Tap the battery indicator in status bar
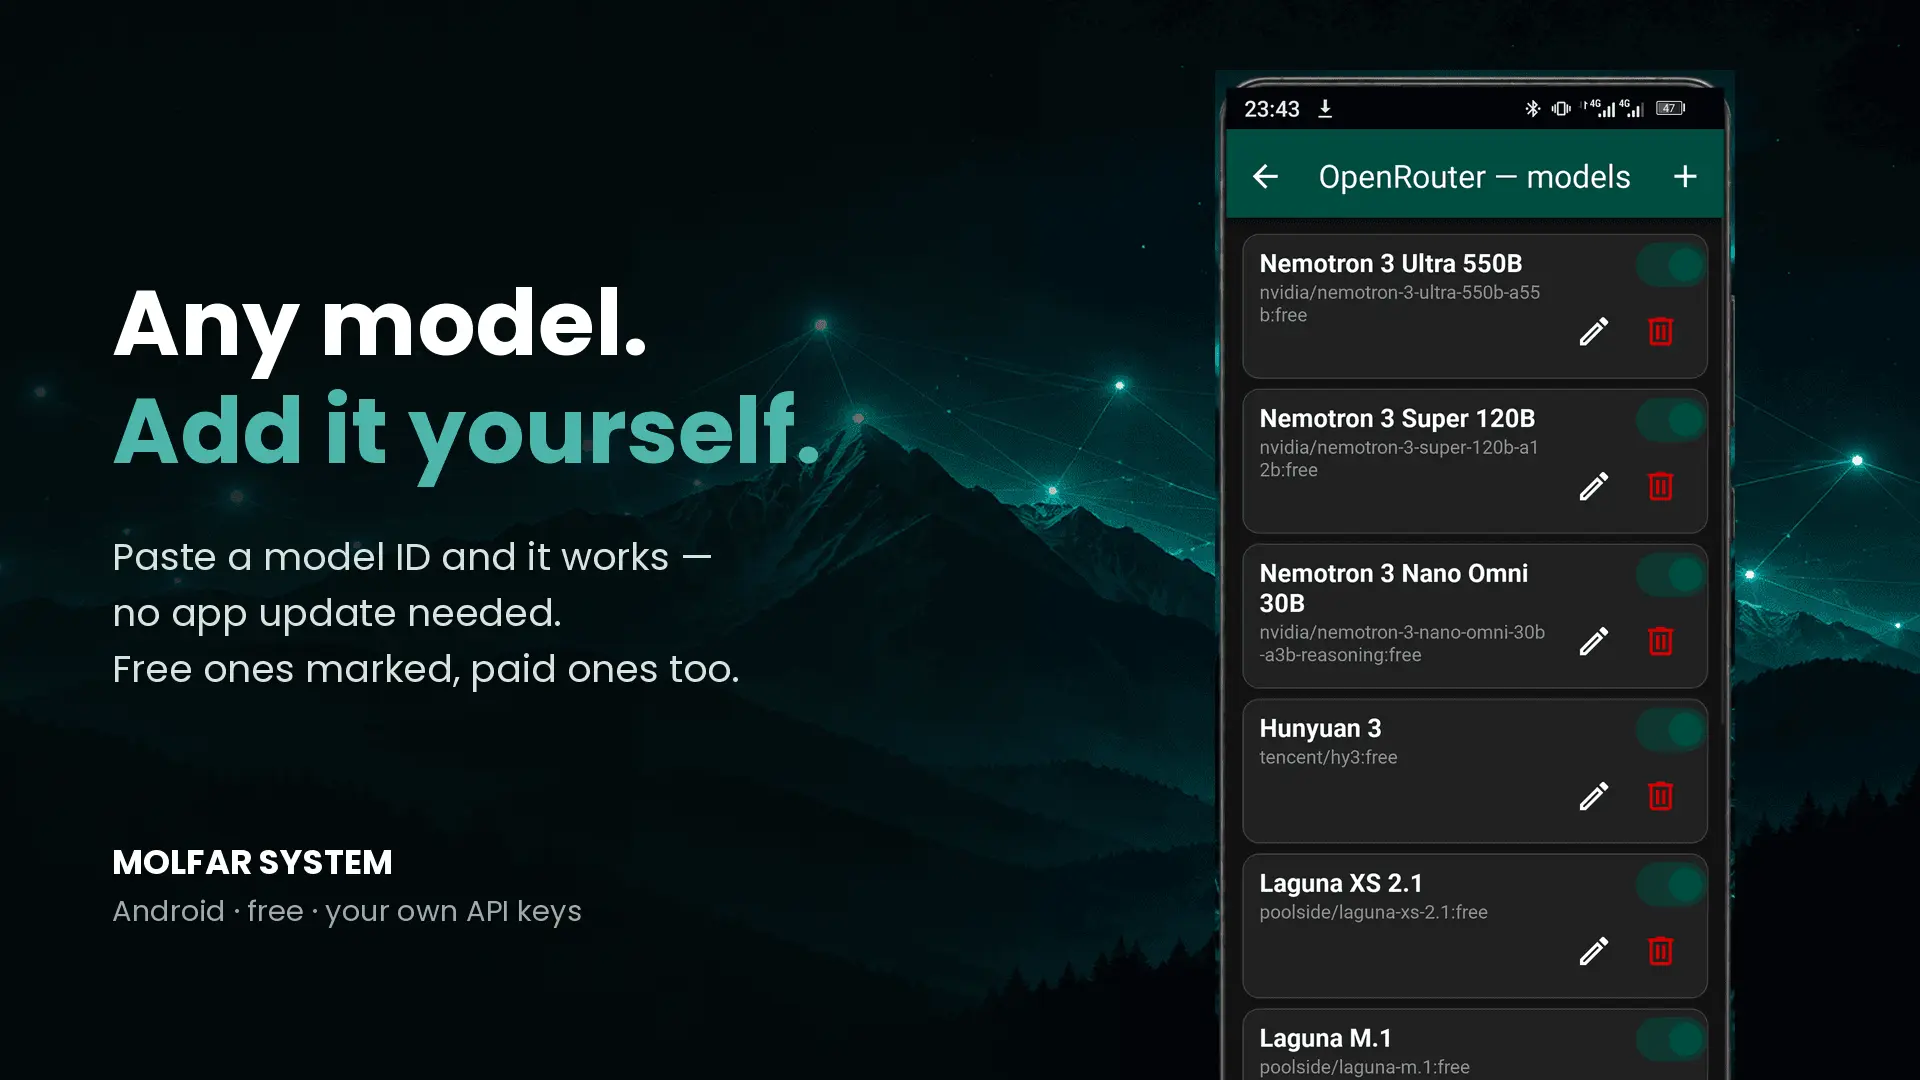 coord(1671,108)
